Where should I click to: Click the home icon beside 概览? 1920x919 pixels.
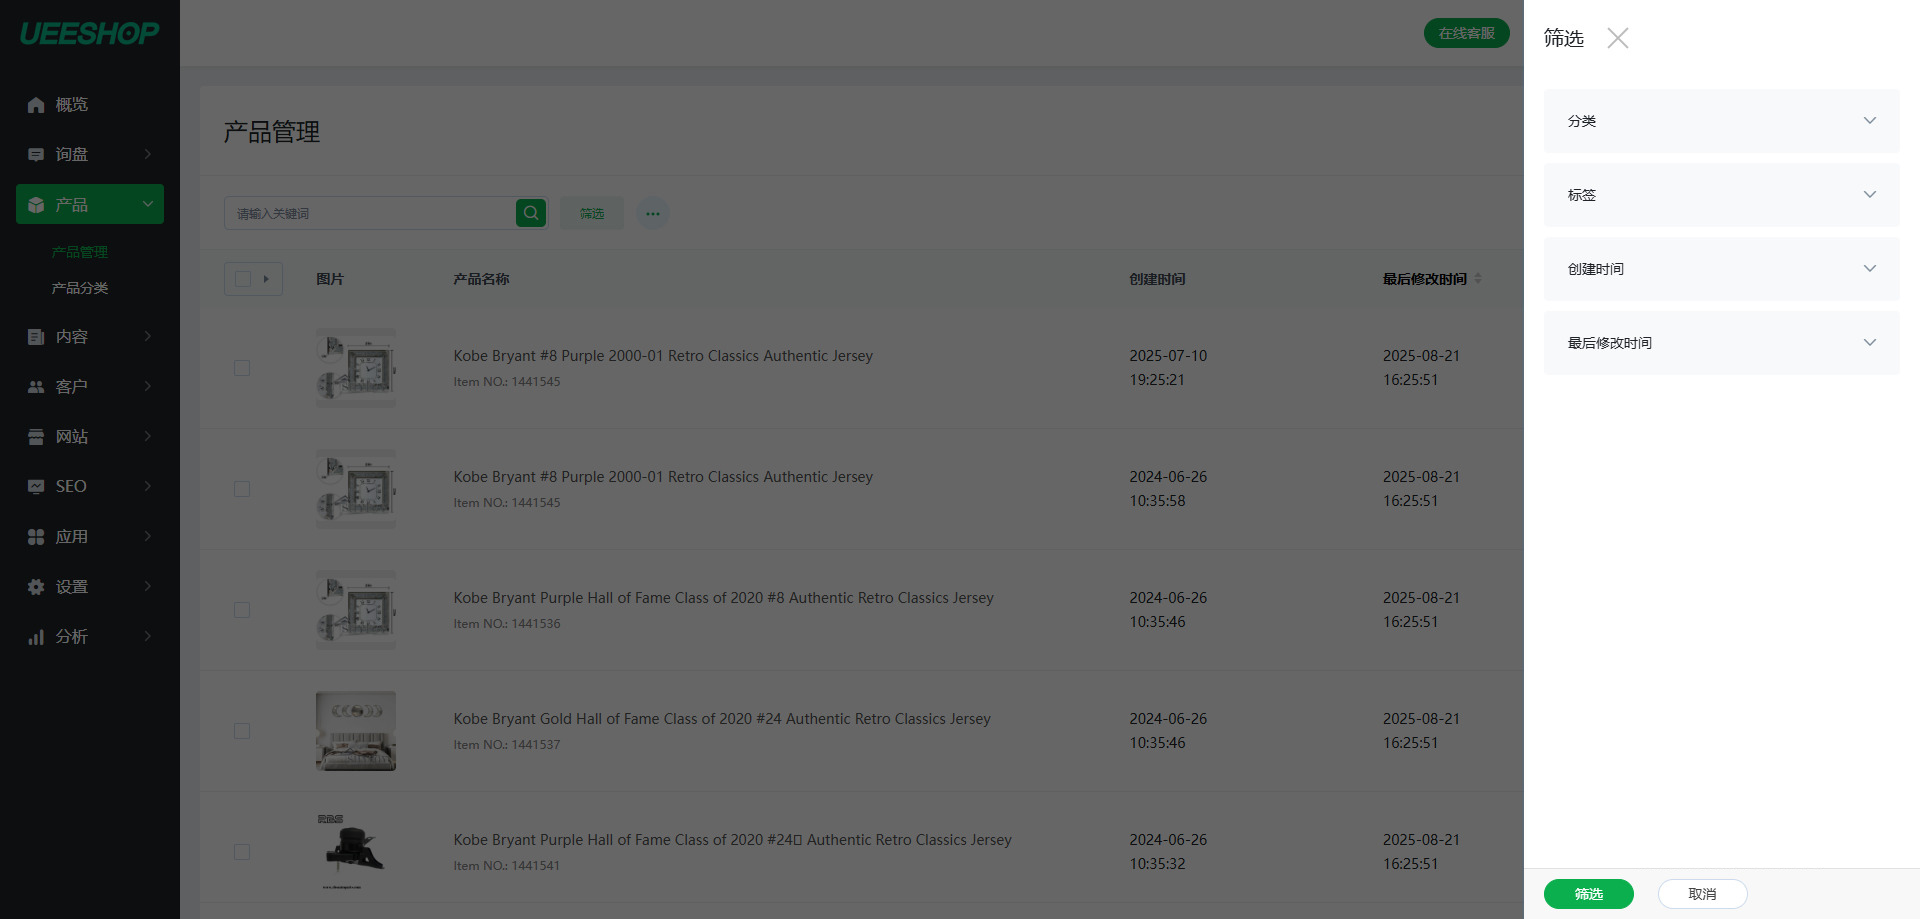36,105
